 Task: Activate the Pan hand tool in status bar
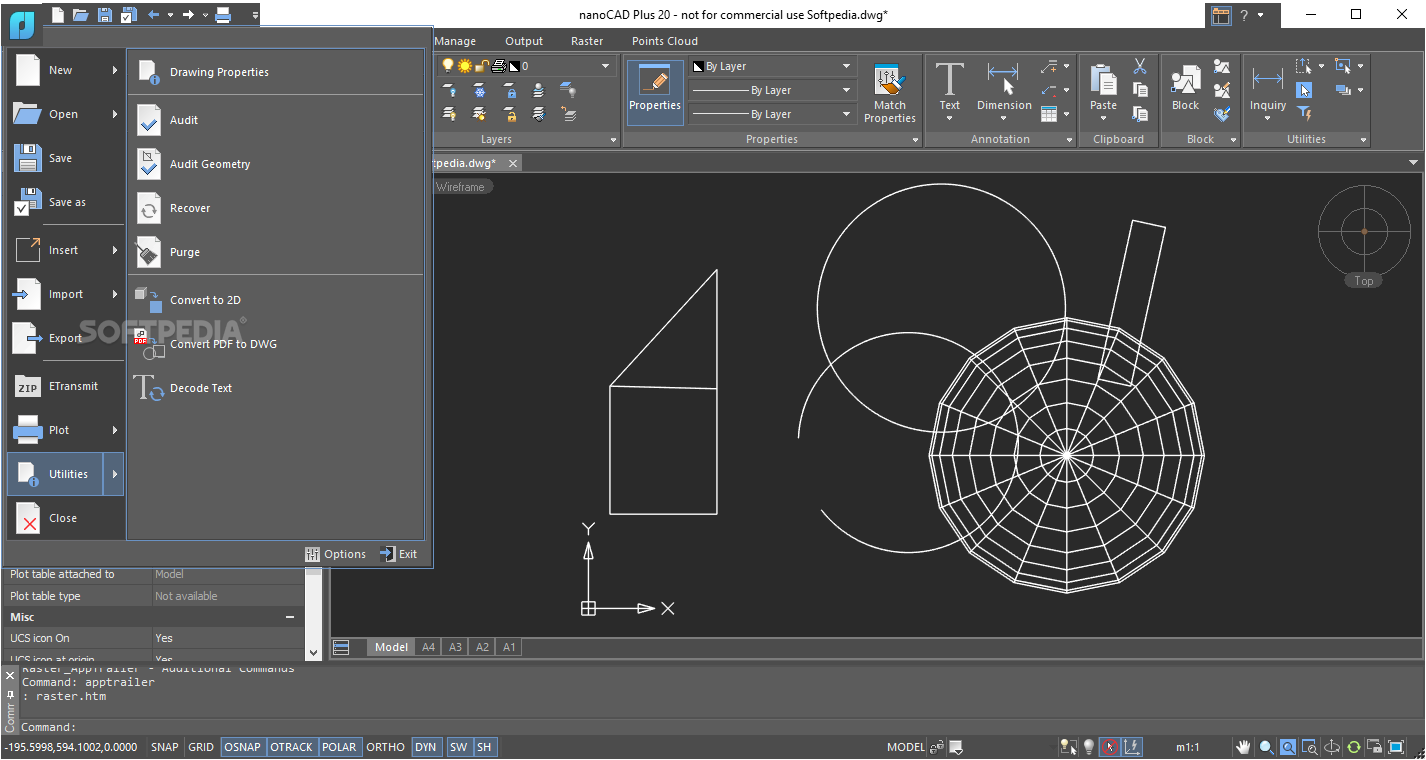click(x=1243, y=747)
